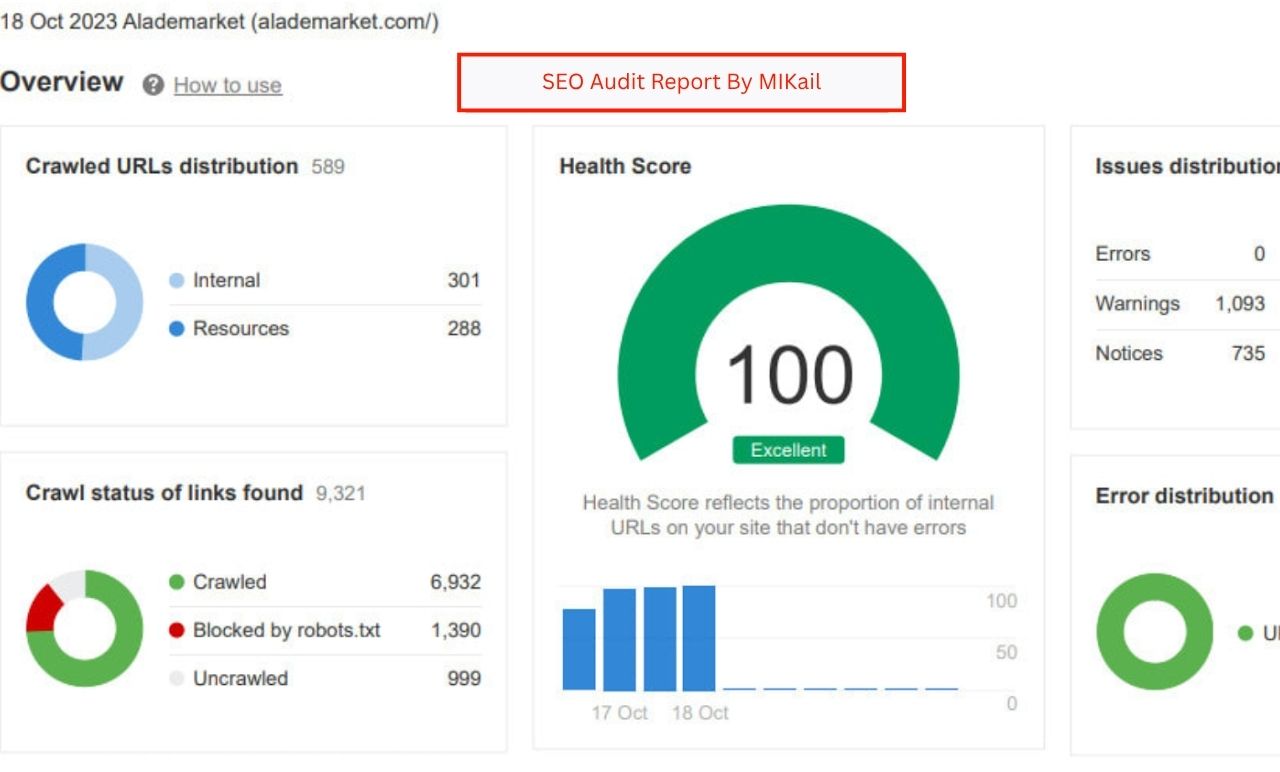The image size is (1280, 772).
Task: Open the Internal URLs count 301
Action: pos(463,281)
